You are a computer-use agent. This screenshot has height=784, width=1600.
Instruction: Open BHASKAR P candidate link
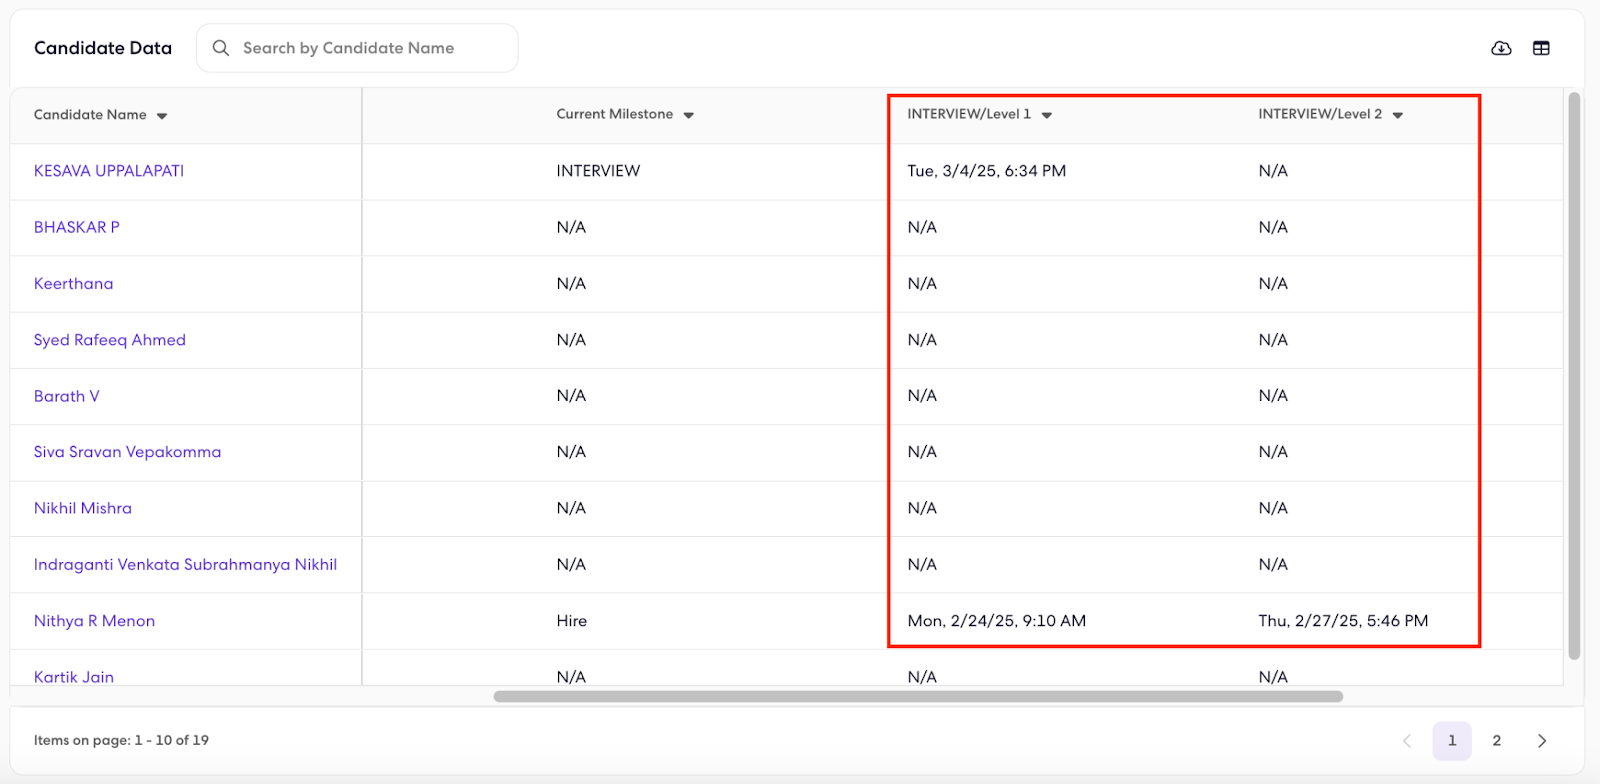click(x=77, y=227)
